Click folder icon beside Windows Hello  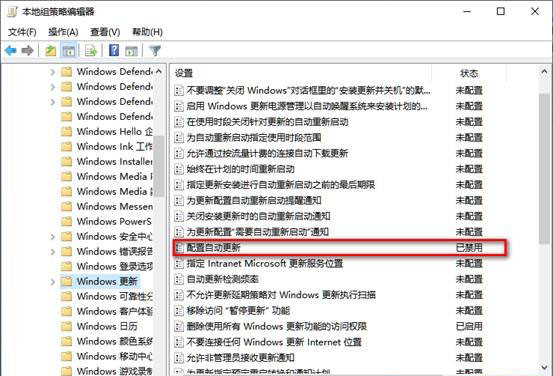pos(66,132)
